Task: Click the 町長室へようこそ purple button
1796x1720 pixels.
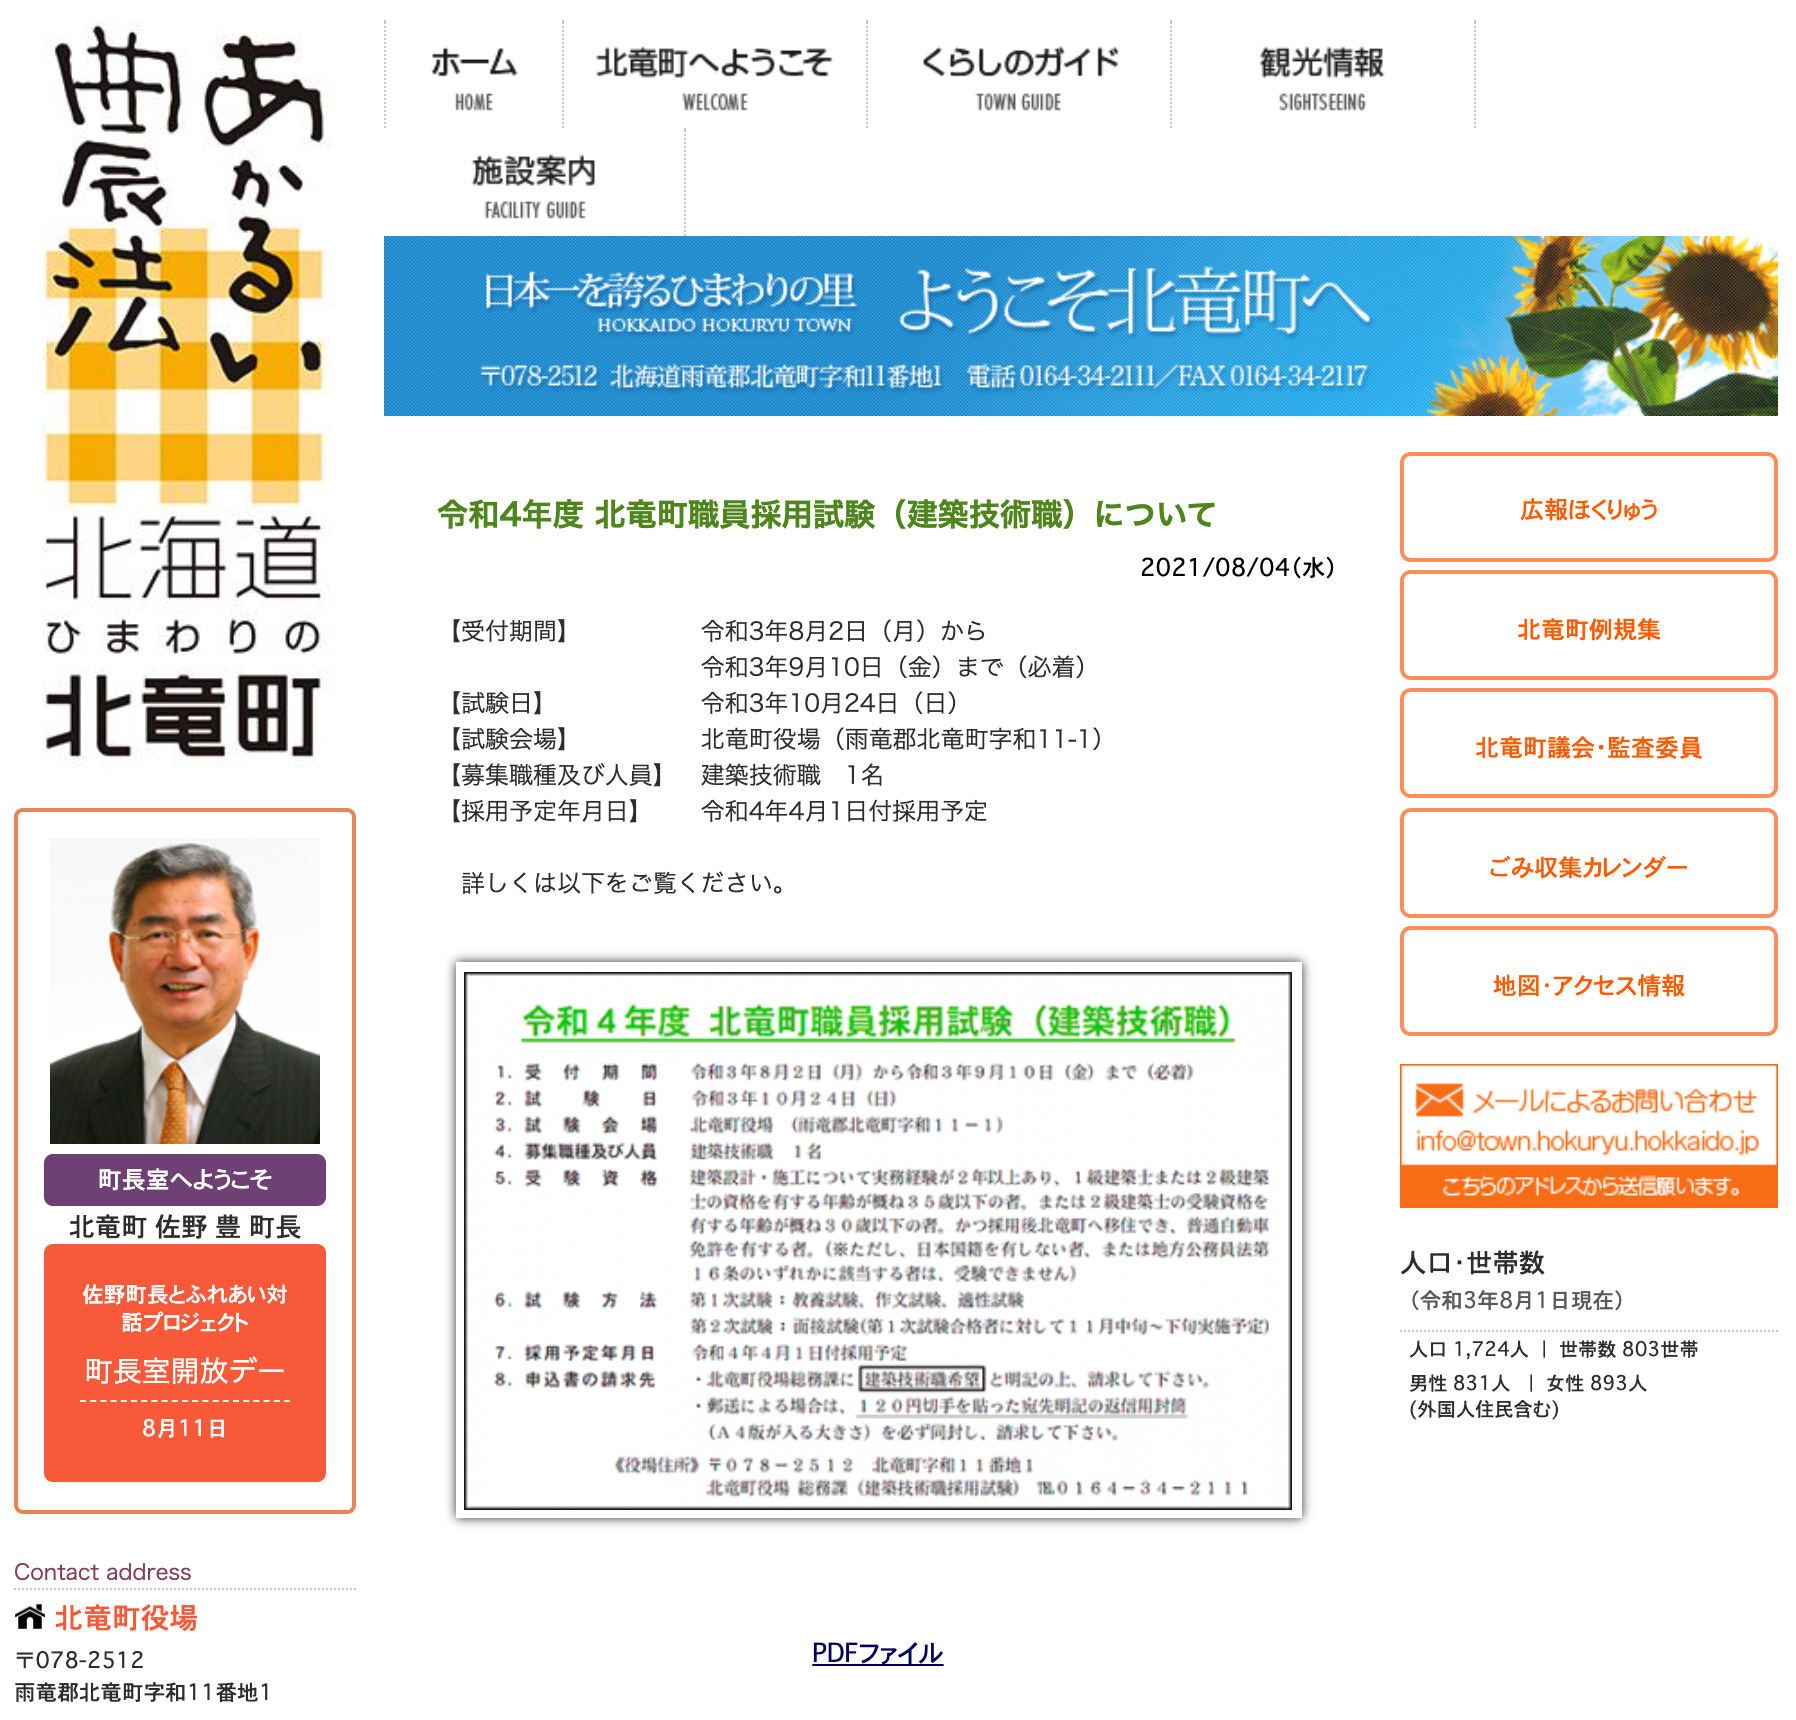Action: coord(185,1179)
